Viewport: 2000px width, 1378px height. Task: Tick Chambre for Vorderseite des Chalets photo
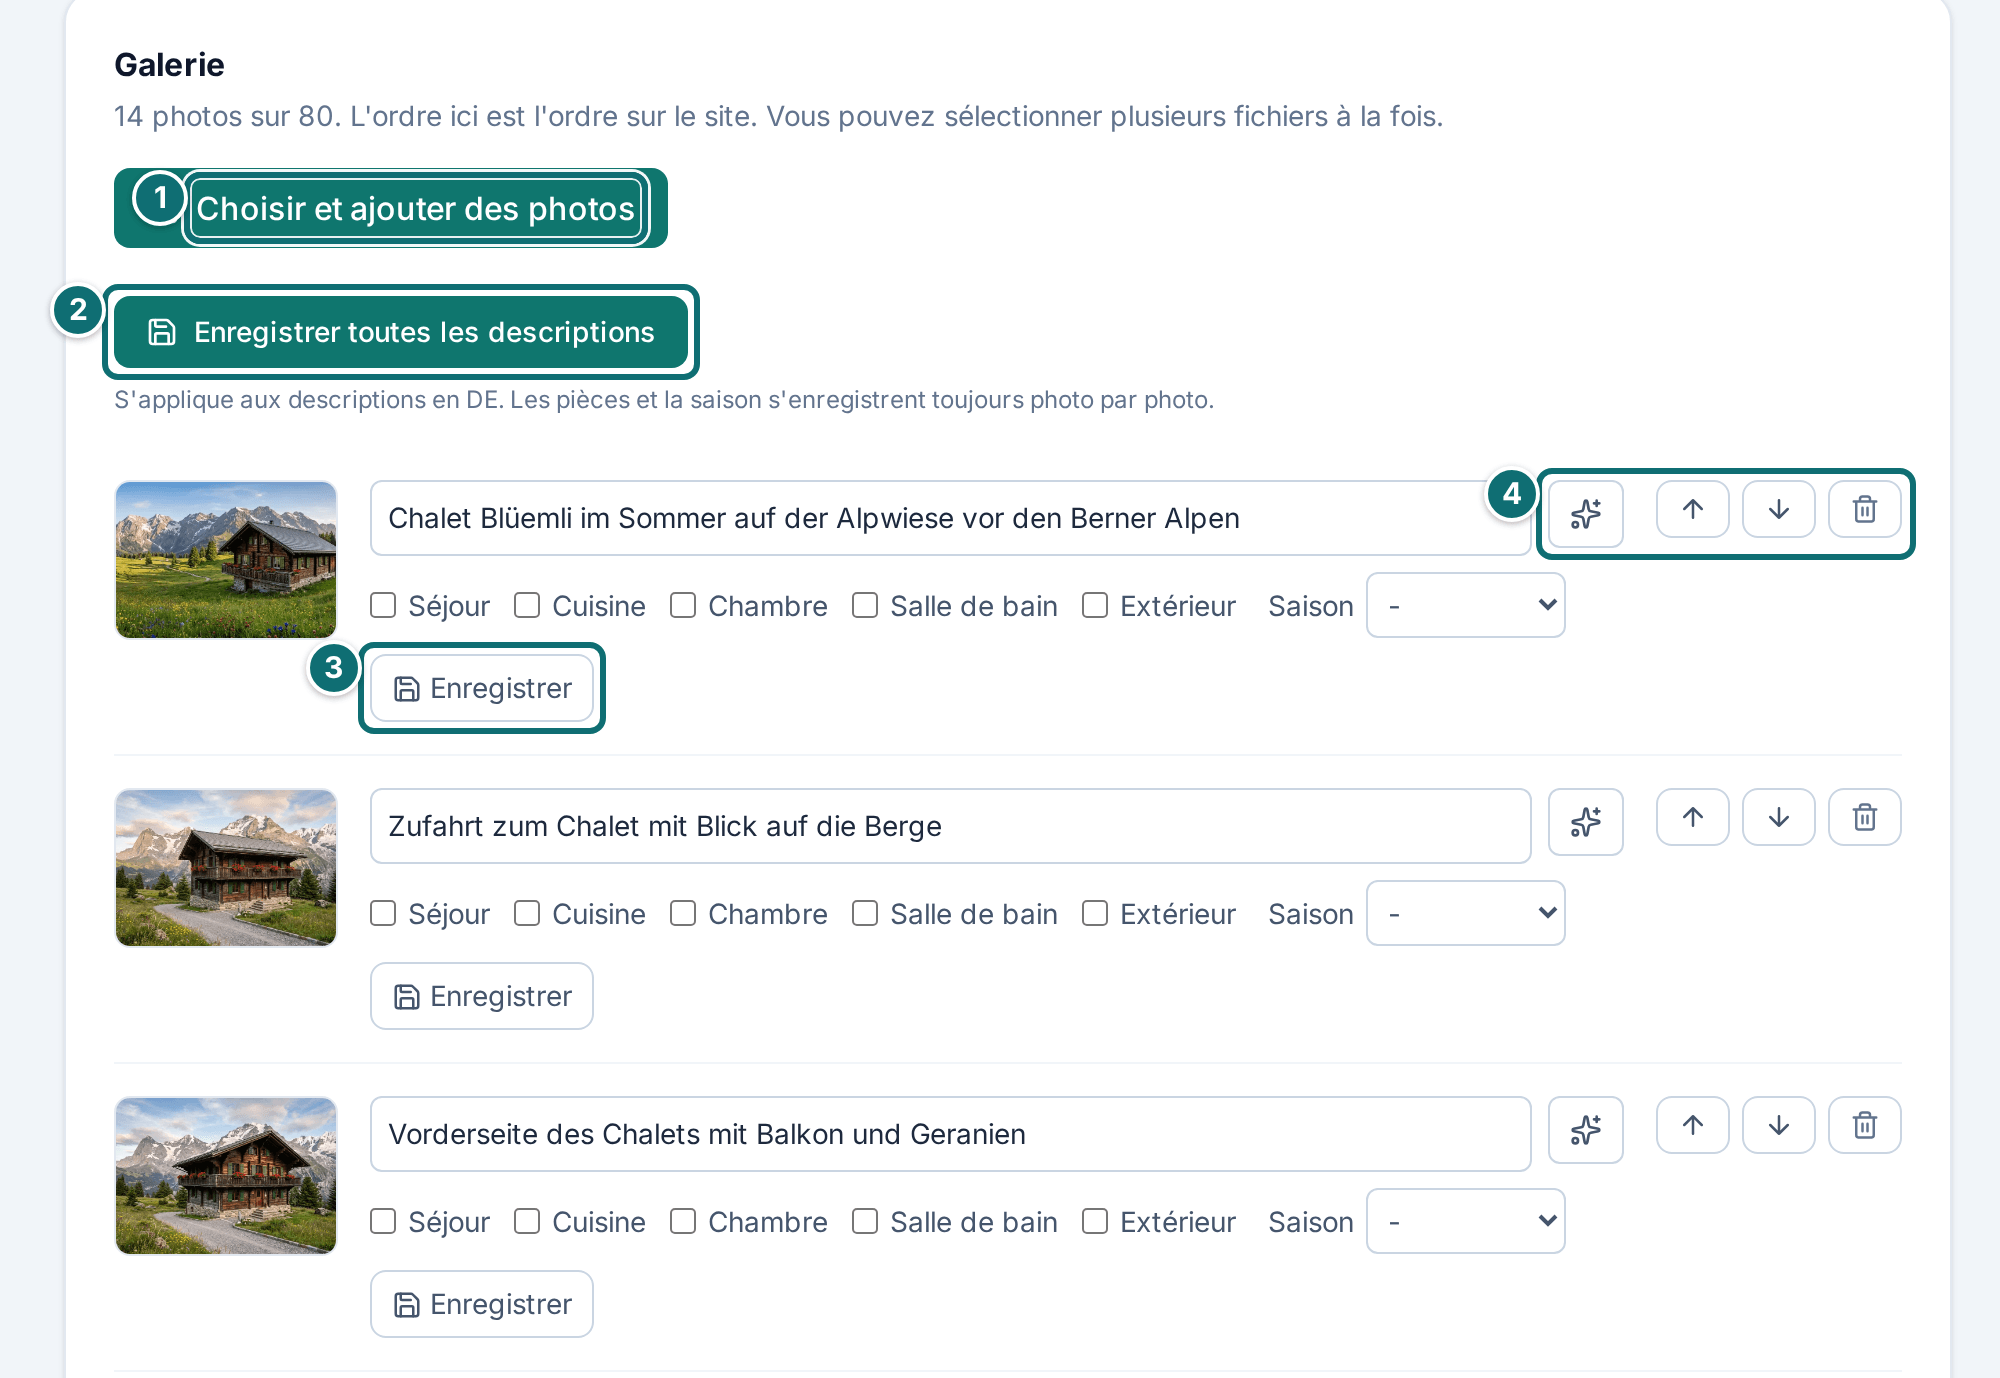[683, 1221]
